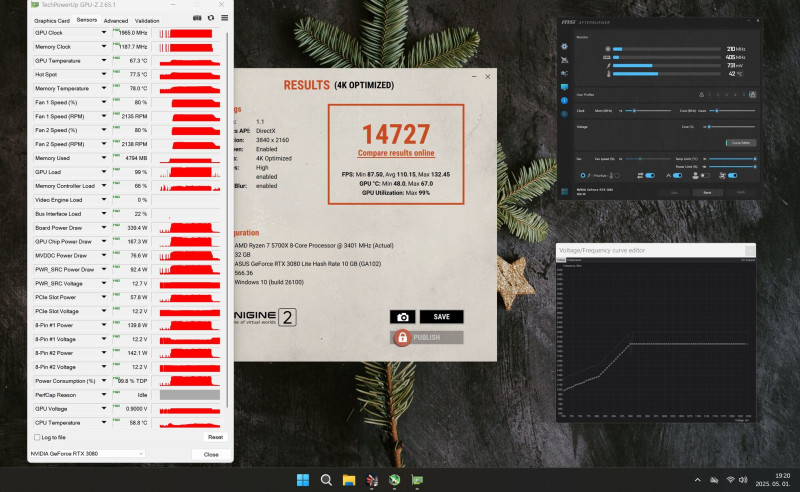This screenshot has height=492, width=800.
Task: Select Afterburner profile slot 3
Action: 727,95
